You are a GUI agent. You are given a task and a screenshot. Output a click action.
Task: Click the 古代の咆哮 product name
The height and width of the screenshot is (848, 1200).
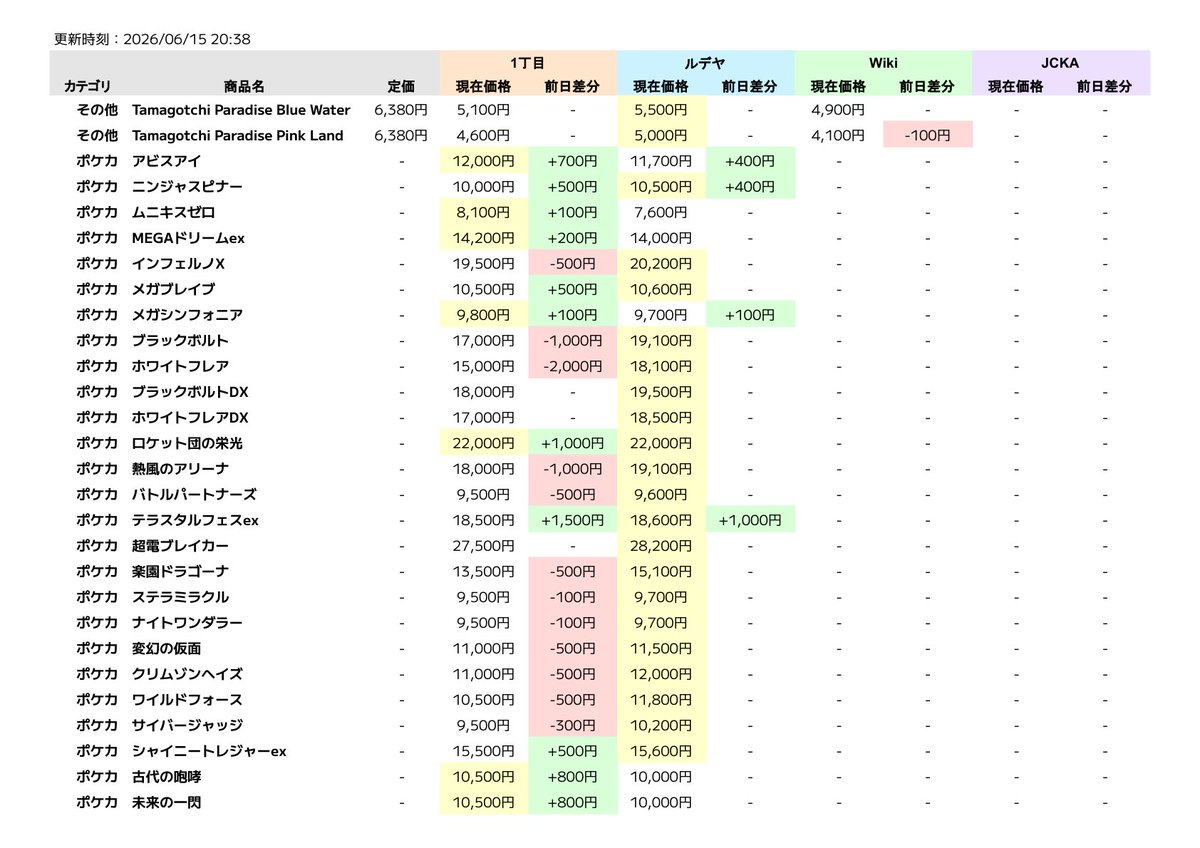click(166, 777)
